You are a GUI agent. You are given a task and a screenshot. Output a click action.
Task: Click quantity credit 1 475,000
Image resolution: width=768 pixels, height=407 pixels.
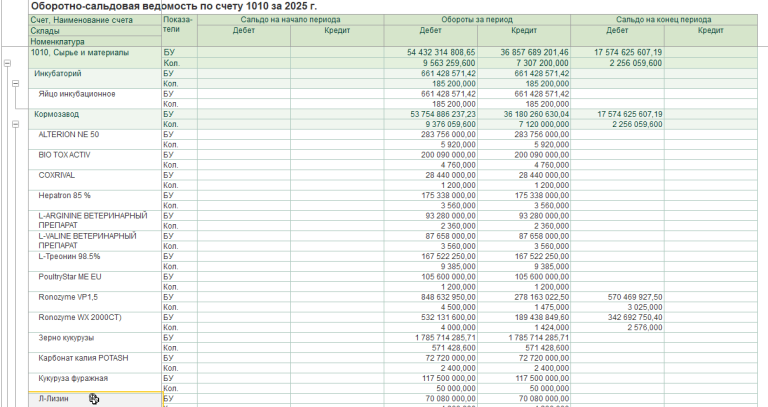[x=552, y=307]
